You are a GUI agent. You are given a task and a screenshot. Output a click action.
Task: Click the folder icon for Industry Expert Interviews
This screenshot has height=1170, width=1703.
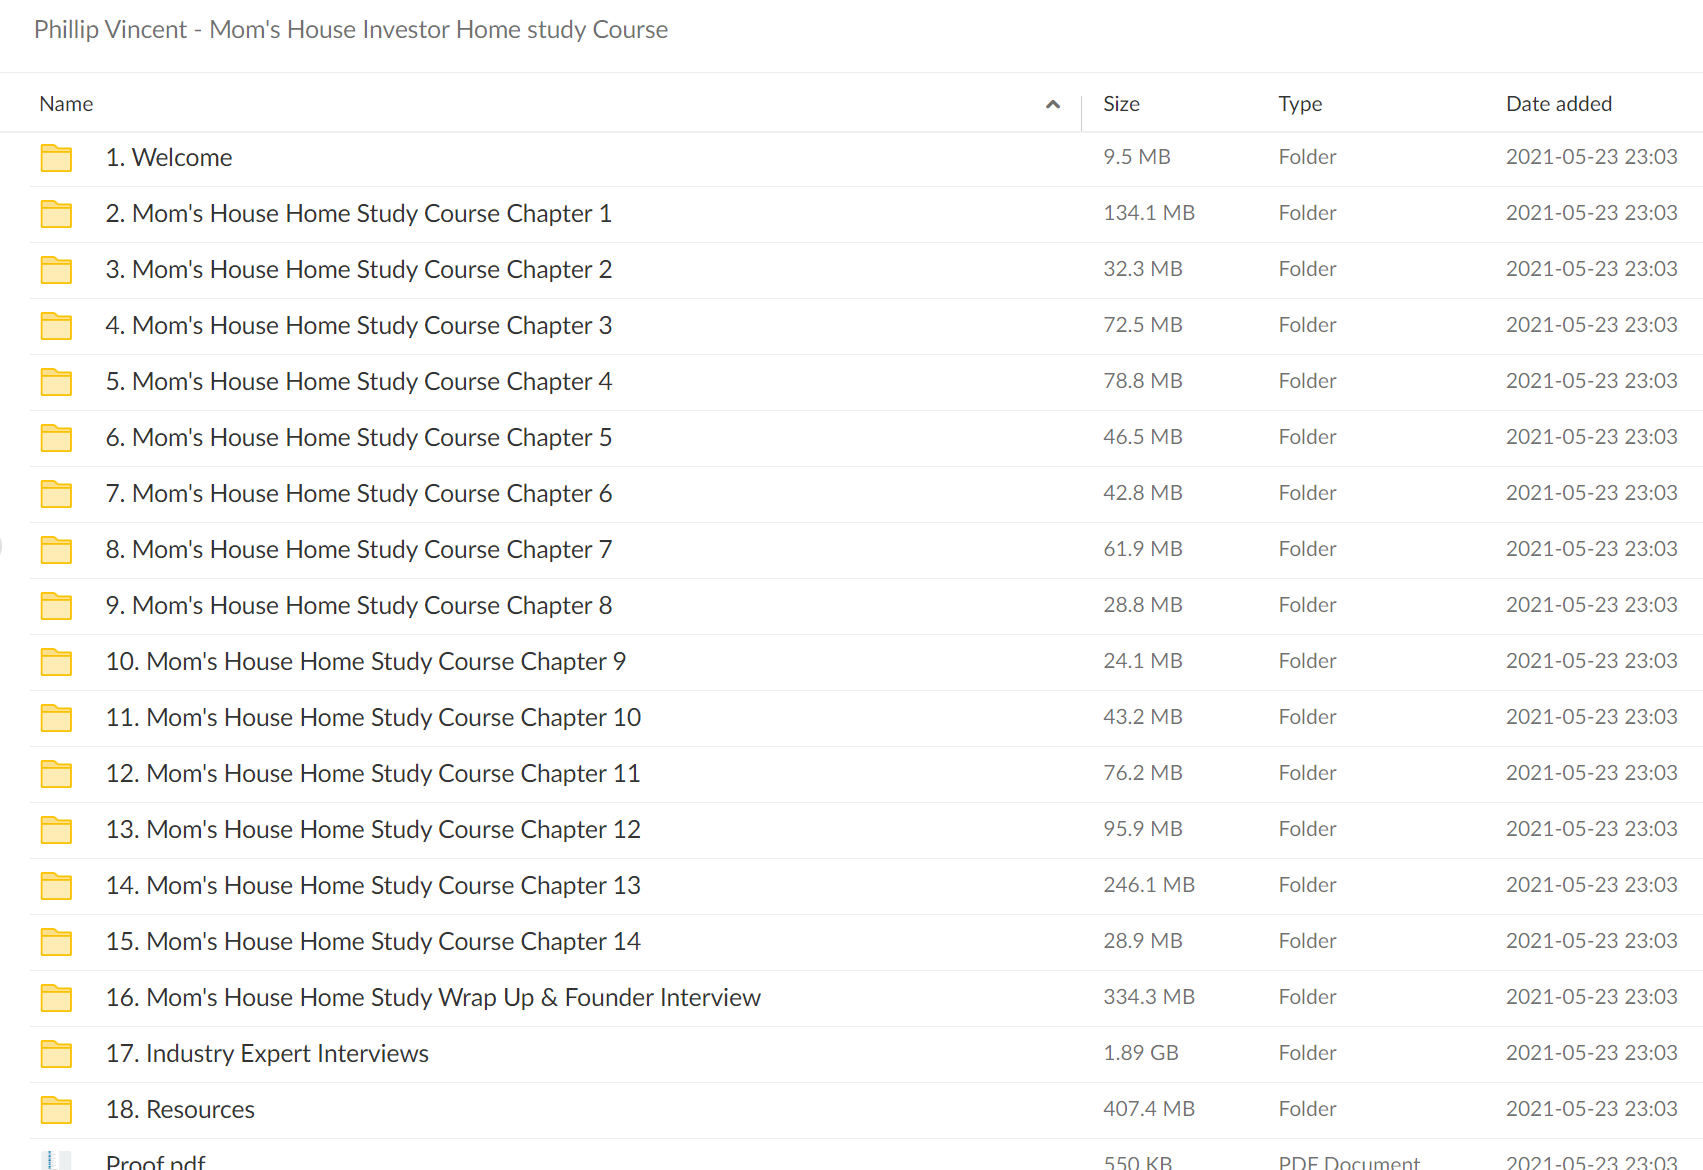(x=56, y=1054)
